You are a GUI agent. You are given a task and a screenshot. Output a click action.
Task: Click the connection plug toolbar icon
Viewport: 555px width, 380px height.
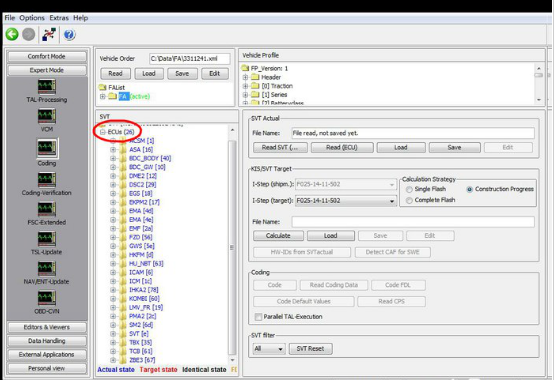[49, 35]
